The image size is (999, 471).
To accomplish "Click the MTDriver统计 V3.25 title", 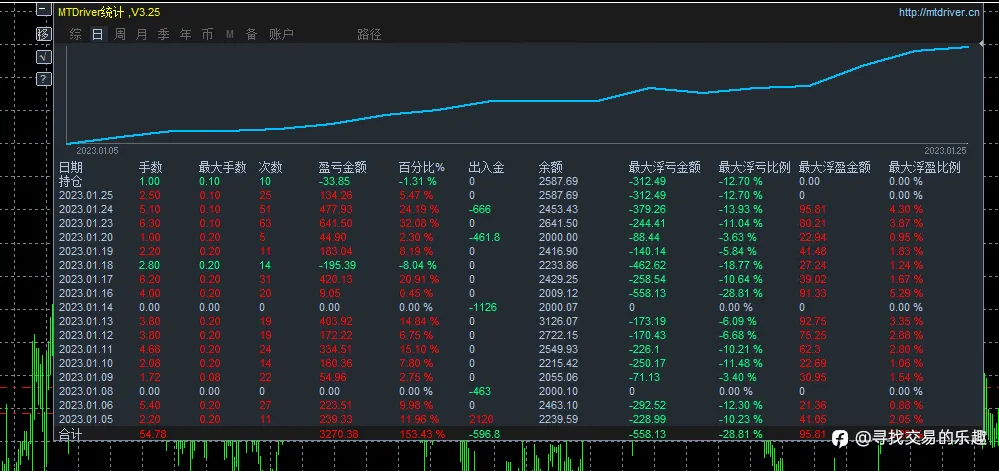I will (108, 12).
